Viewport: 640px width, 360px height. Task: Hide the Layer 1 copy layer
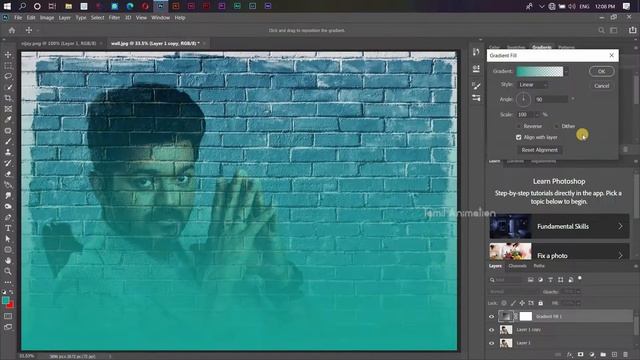coord(491,330)
